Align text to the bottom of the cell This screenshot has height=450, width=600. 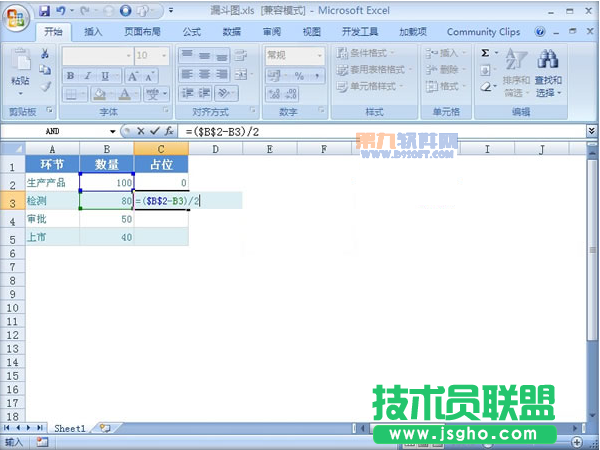pyautogui.click(x=222, y=55)
